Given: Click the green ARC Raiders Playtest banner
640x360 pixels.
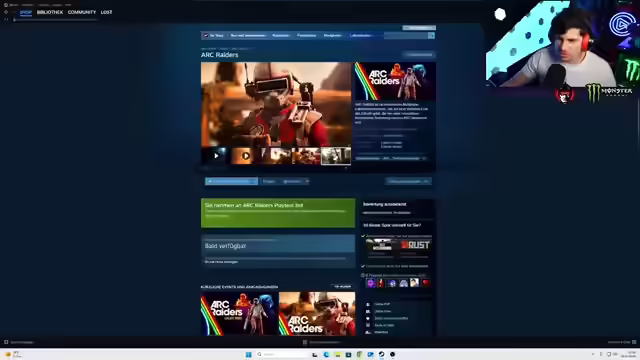Looking at the screenshot, I should click(x=278, y=213).
